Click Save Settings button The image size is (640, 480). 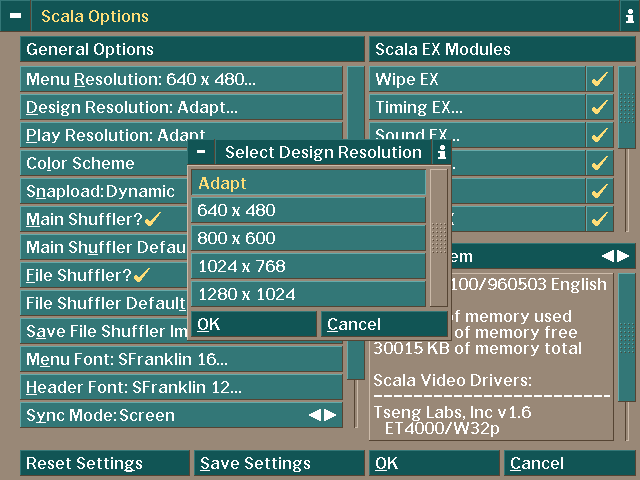click(279, 463)
